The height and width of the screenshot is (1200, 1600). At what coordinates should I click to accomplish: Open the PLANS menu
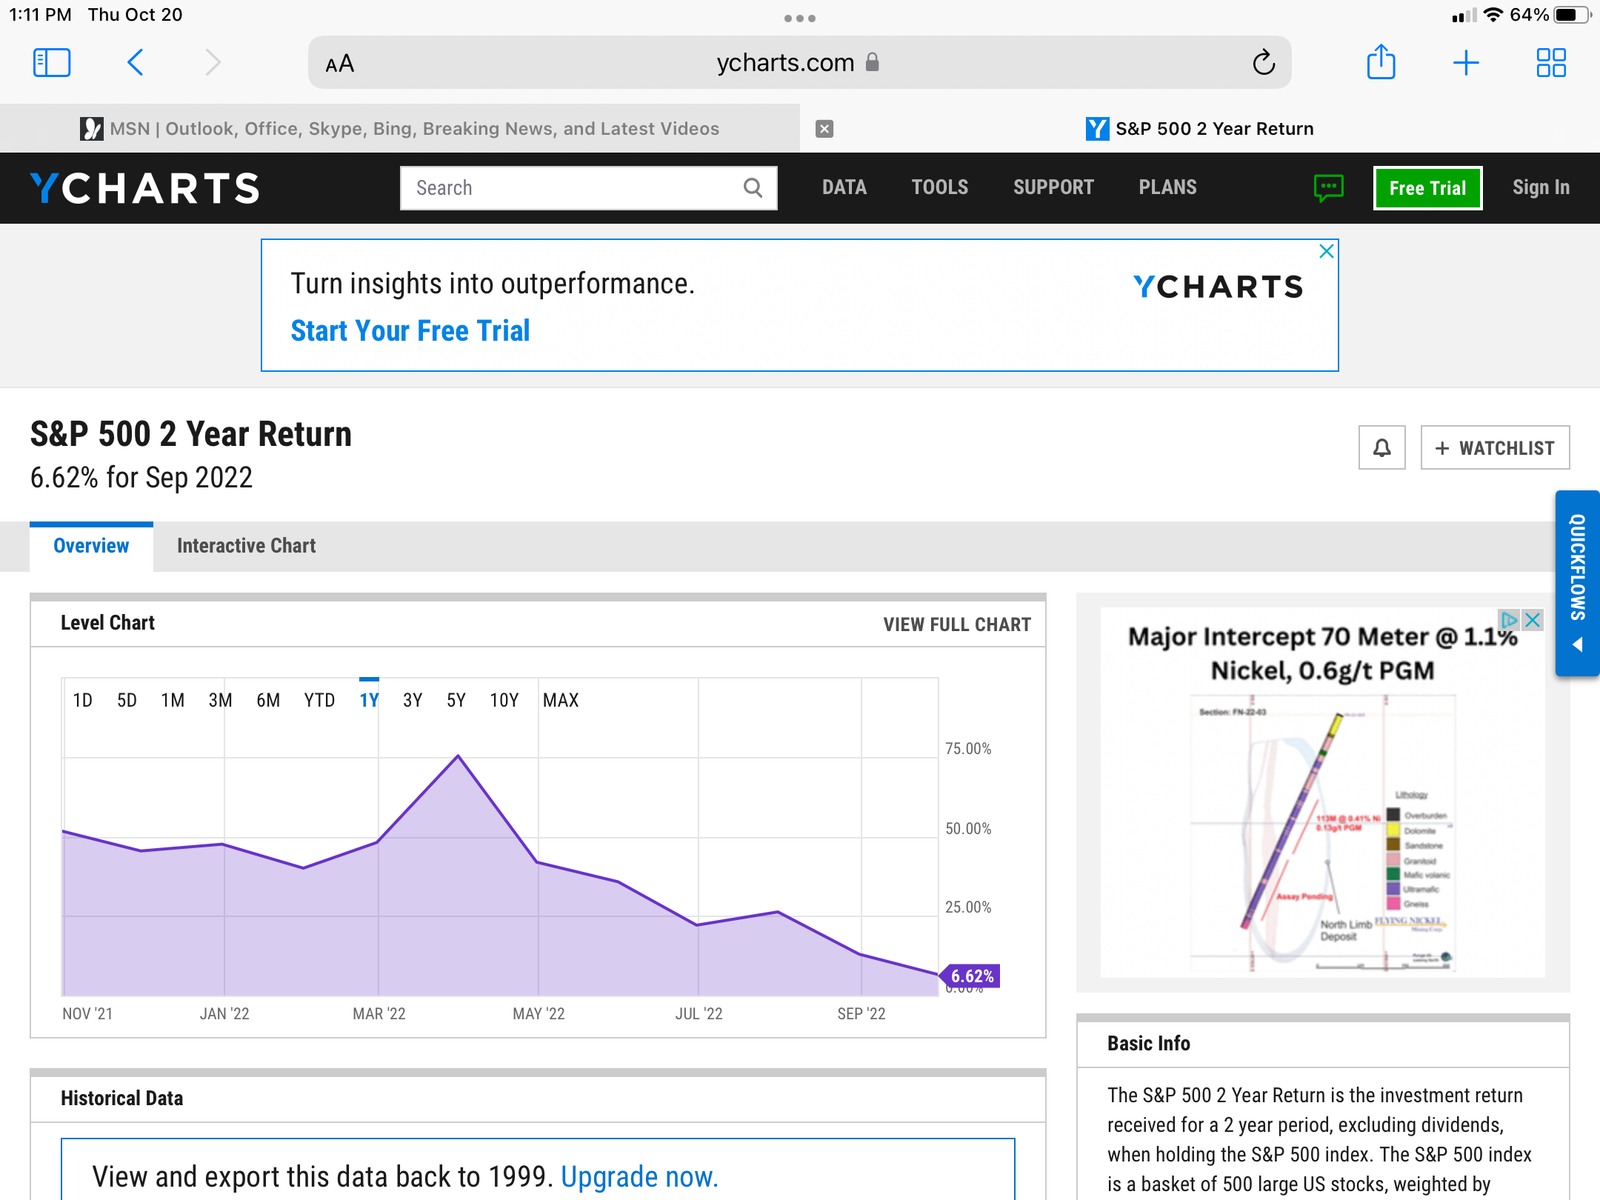[1168, 188]
